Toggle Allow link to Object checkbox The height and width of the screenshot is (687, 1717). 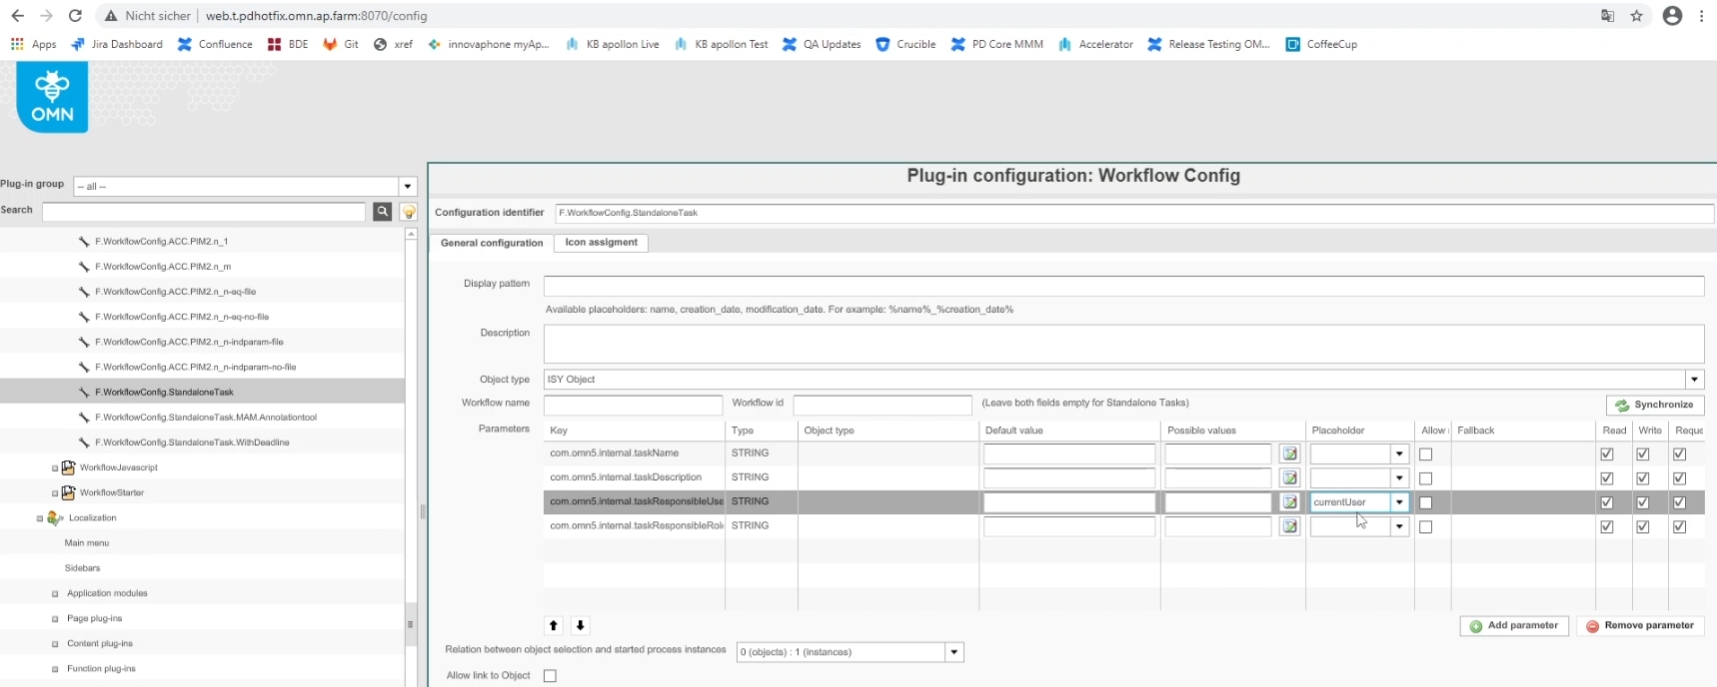click(550, 676)
